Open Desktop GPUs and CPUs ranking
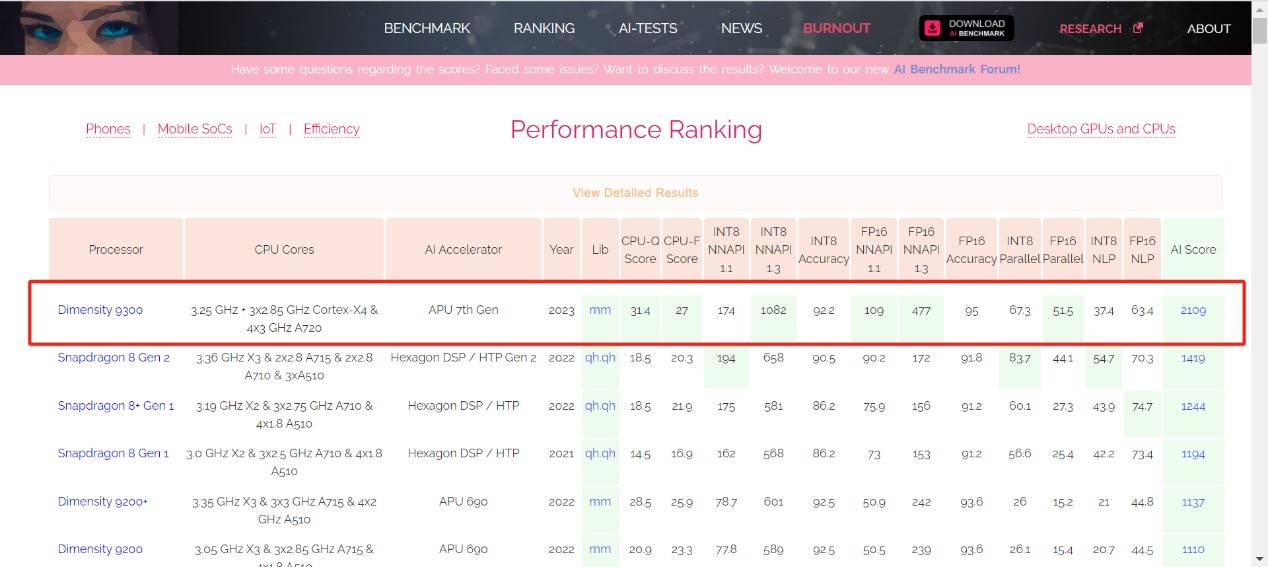 [1101, 129]
